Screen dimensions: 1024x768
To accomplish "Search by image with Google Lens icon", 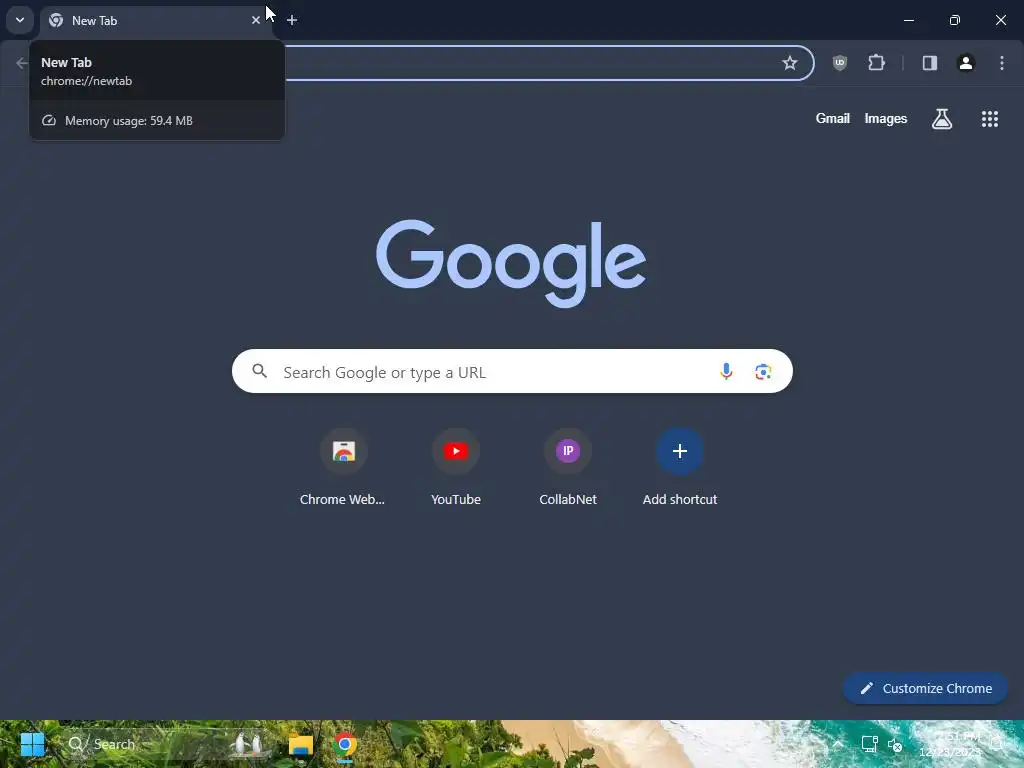I will tap(763, 372).
